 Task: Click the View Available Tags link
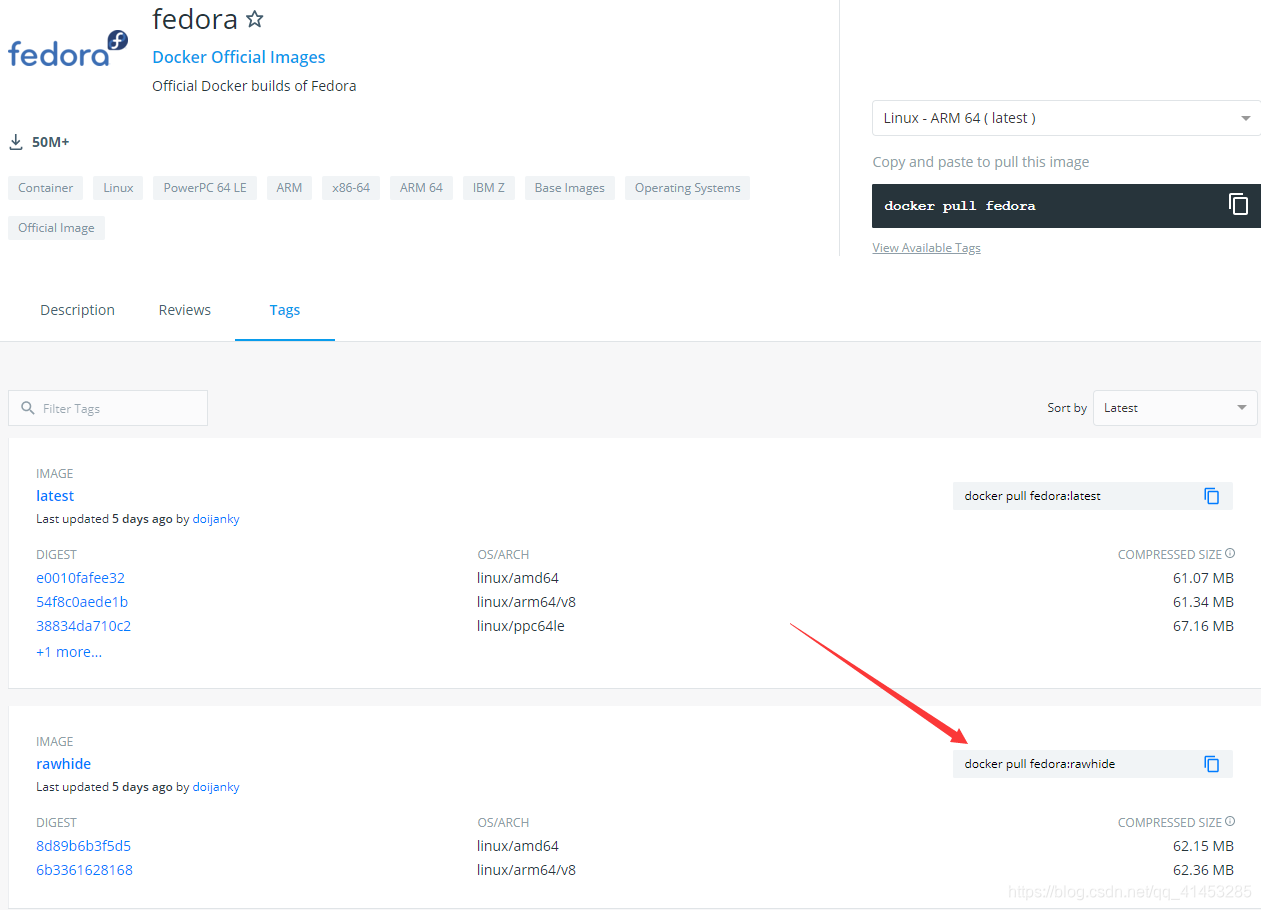pos(926,248)
